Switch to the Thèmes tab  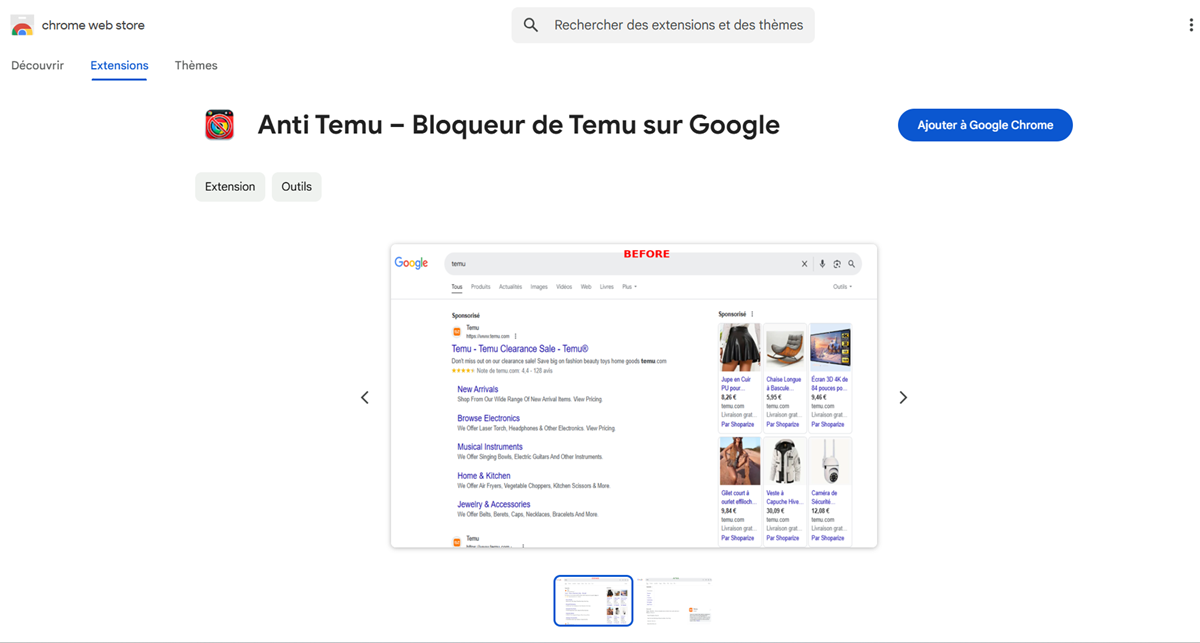point(196,65)
